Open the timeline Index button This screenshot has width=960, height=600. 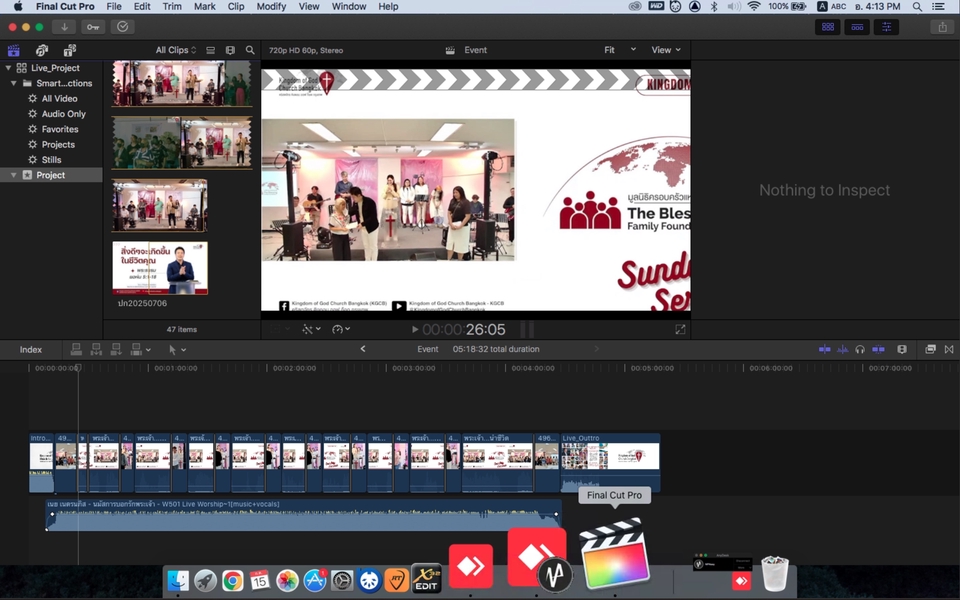click(x=31, y=349)
